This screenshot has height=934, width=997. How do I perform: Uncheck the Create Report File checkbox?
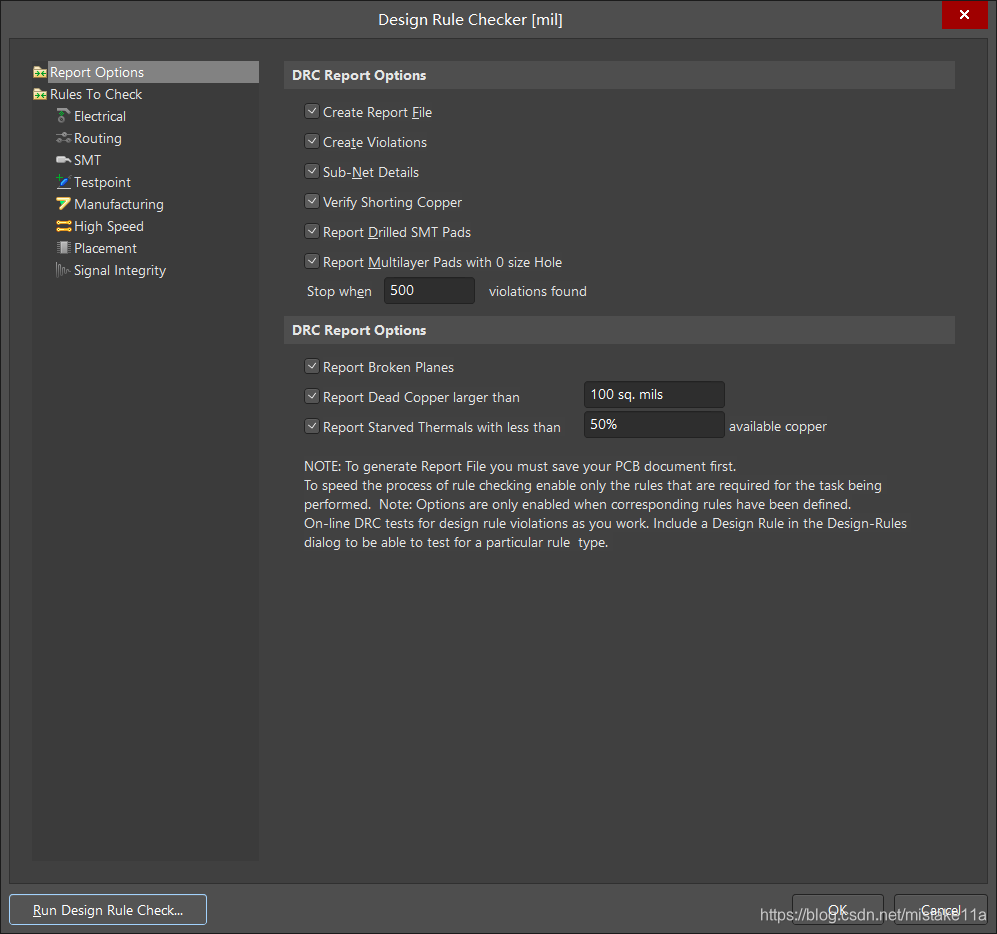pyautogui.click(x=312, y=112)
